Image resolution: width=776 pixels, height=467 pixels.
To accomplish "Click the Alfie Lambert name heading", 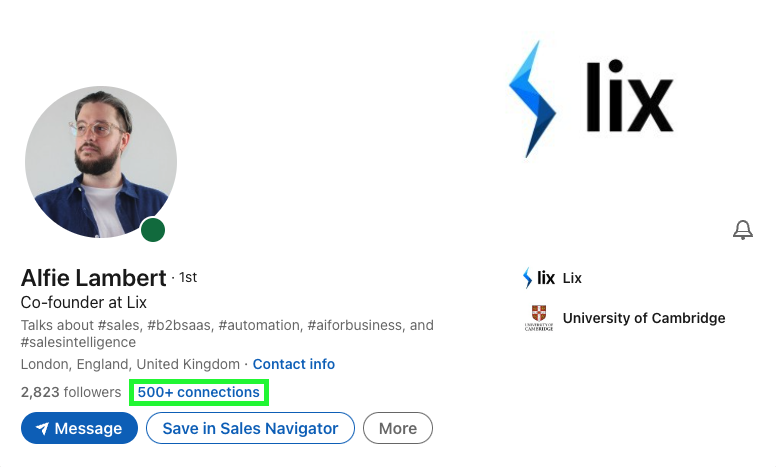I will click(x=93, y=278).
